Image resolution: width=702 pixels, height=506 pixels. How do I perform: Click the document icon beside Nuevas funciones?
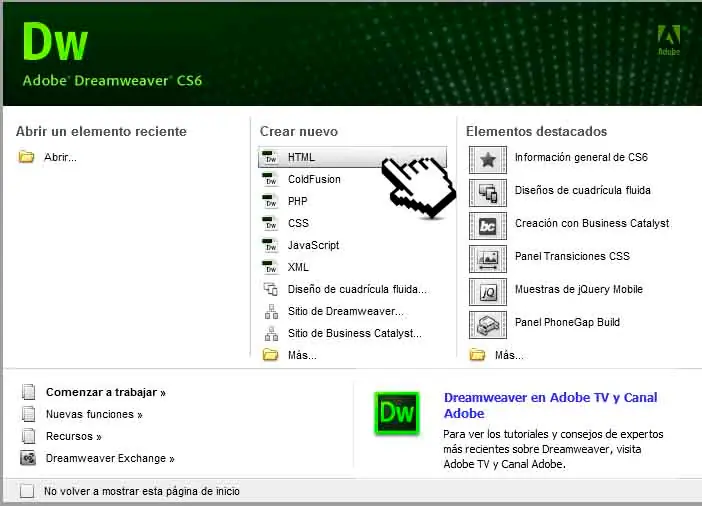[28, 414]
